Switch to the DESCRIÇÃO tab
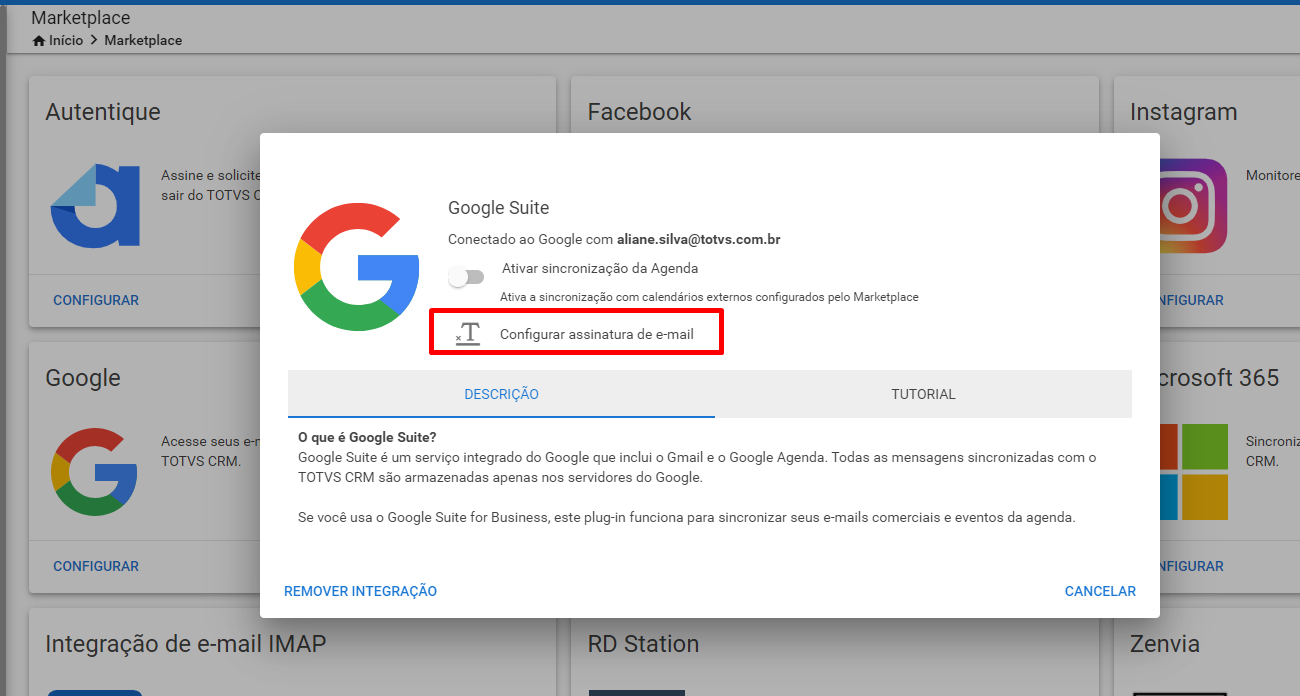 [501, 394]
